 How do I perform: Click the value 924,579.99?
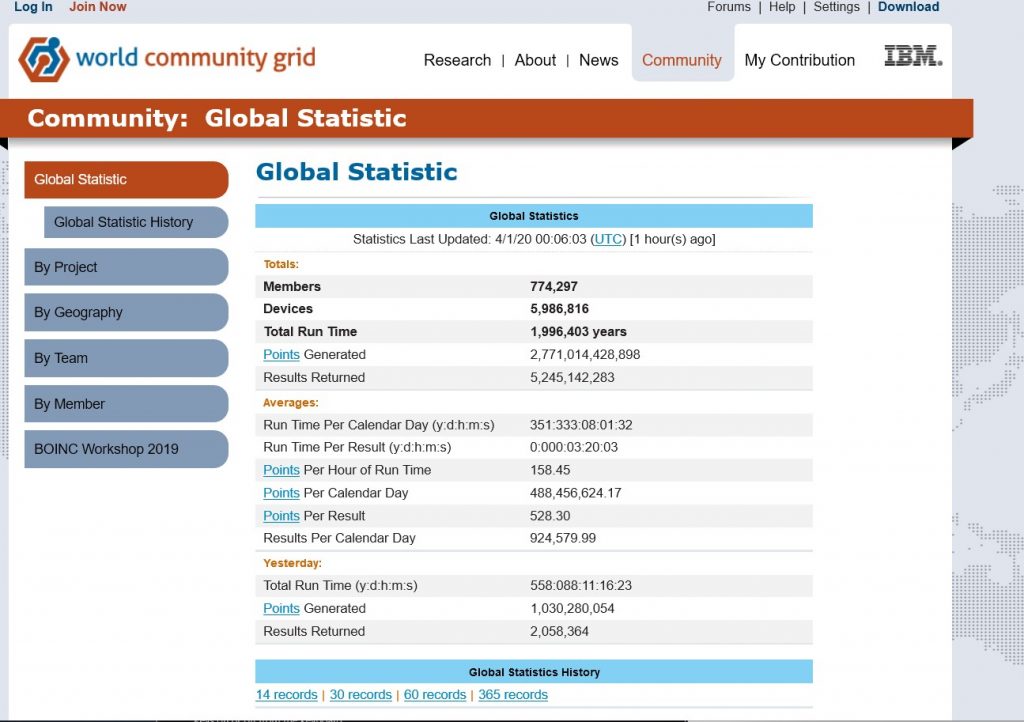[562, 538]
